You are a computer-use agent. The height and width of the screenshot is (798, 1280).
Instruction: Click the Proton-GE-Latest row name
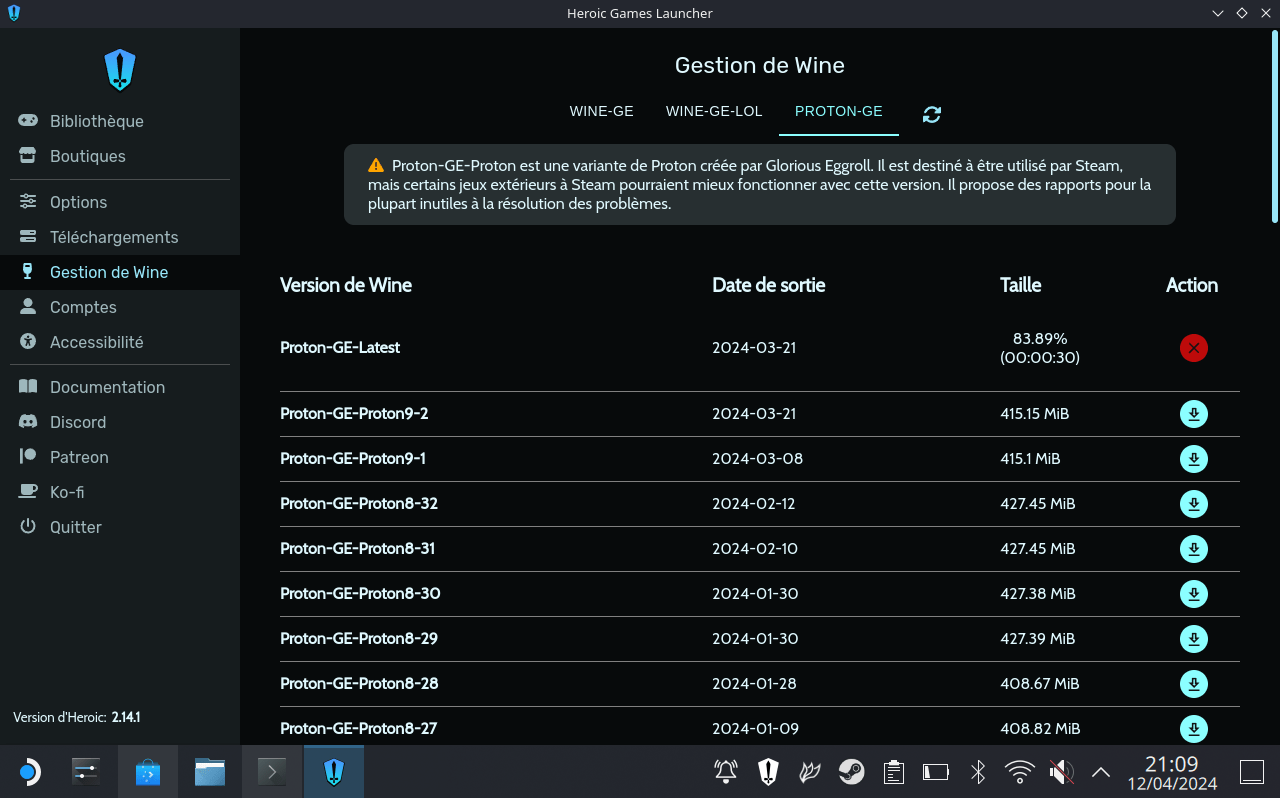[x=340, y=348]
